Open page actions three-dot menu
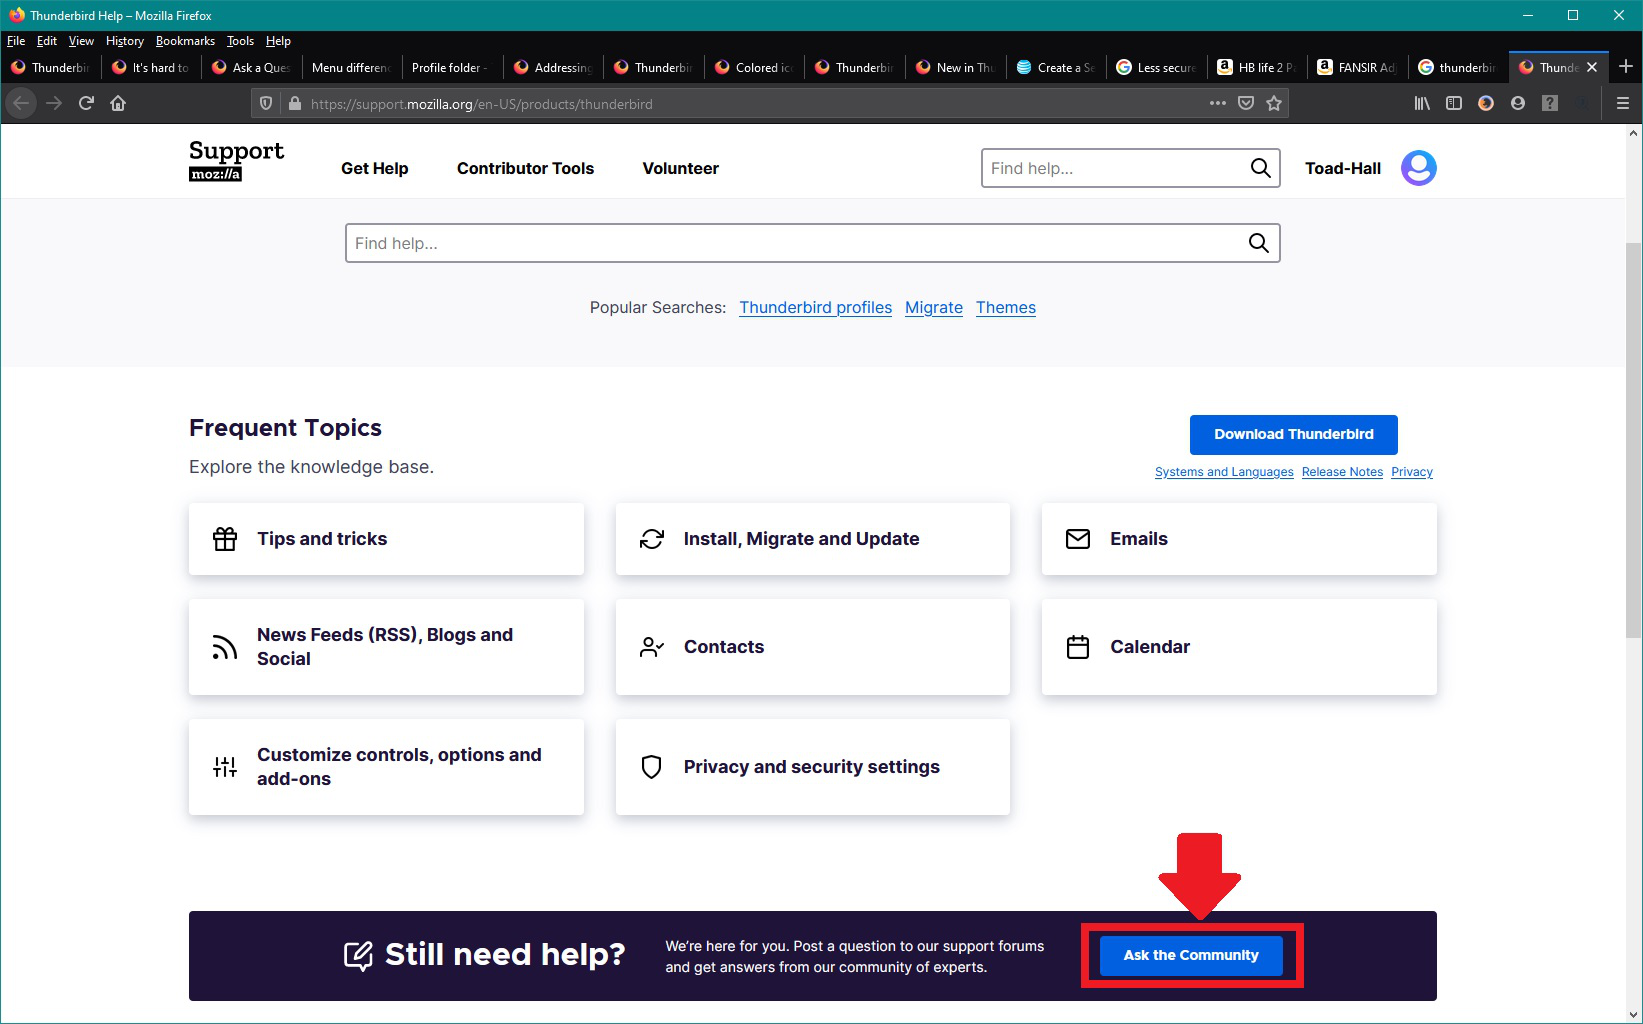 point(1217,103)
